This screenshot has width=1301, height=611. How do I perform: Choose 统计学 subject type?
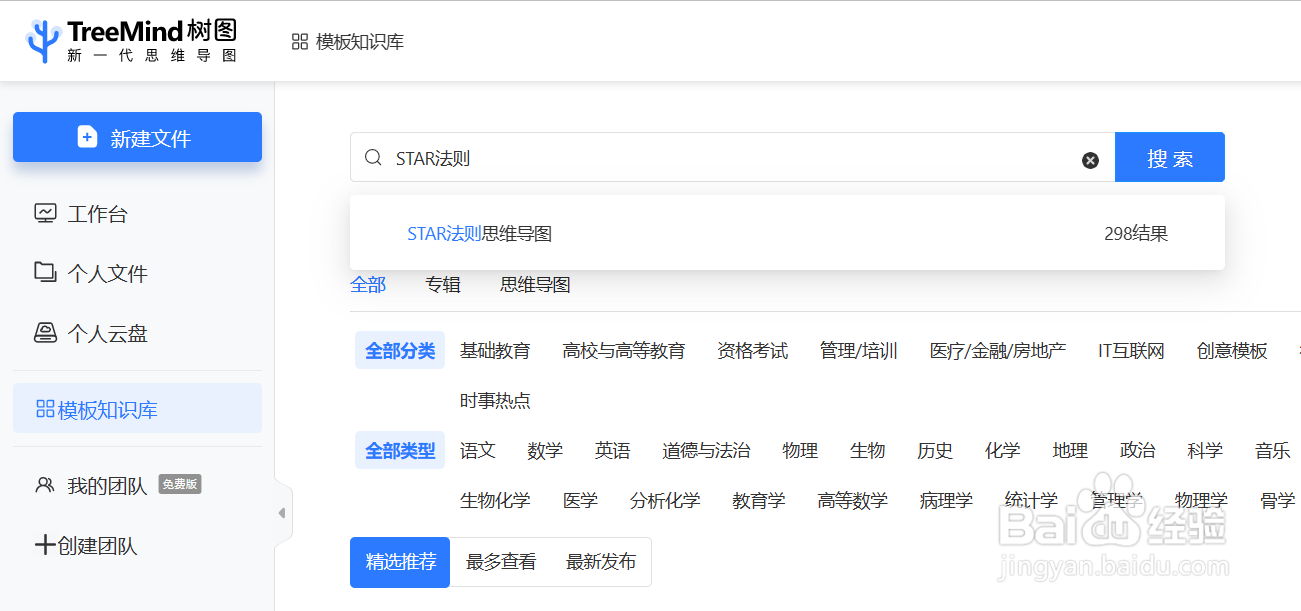[x=1031, y=501]
